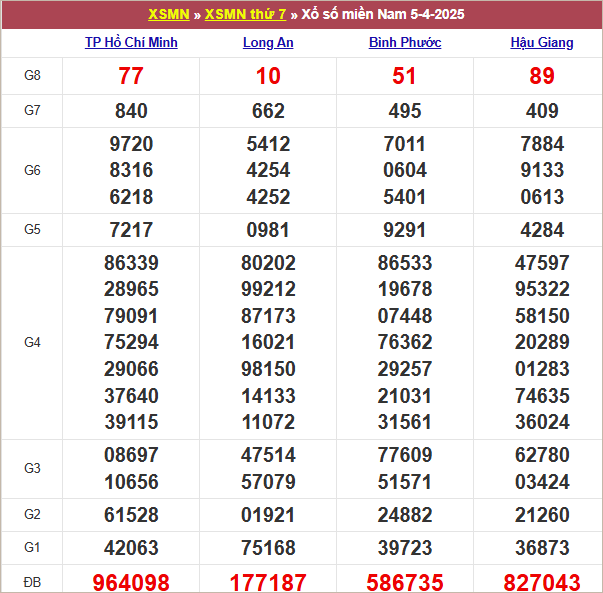Click G4 number 98150
This screenshot has width=603, height=593.
pyautogui.click(x=268, y=370)
